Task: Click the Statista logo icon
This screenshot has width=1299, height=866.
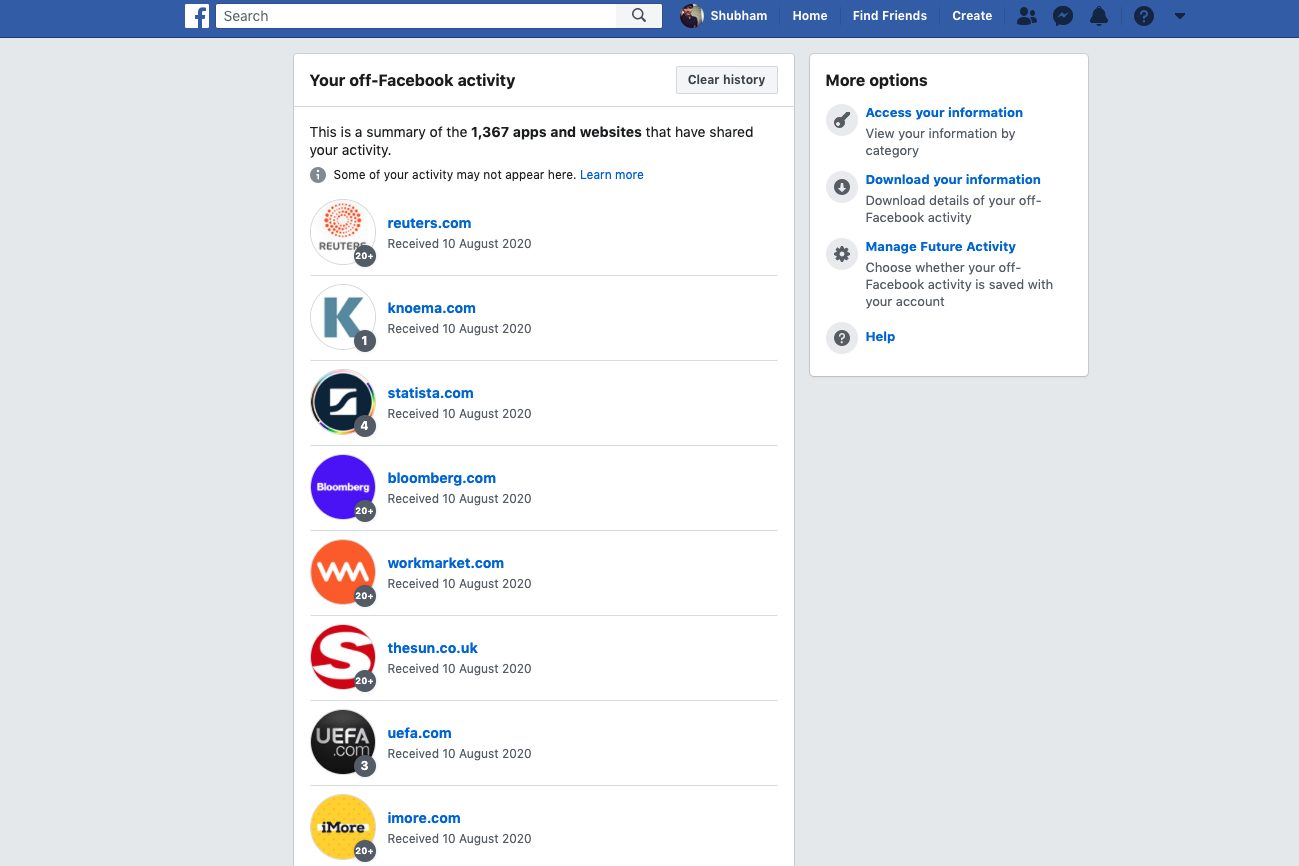Action: click(343, 402)
